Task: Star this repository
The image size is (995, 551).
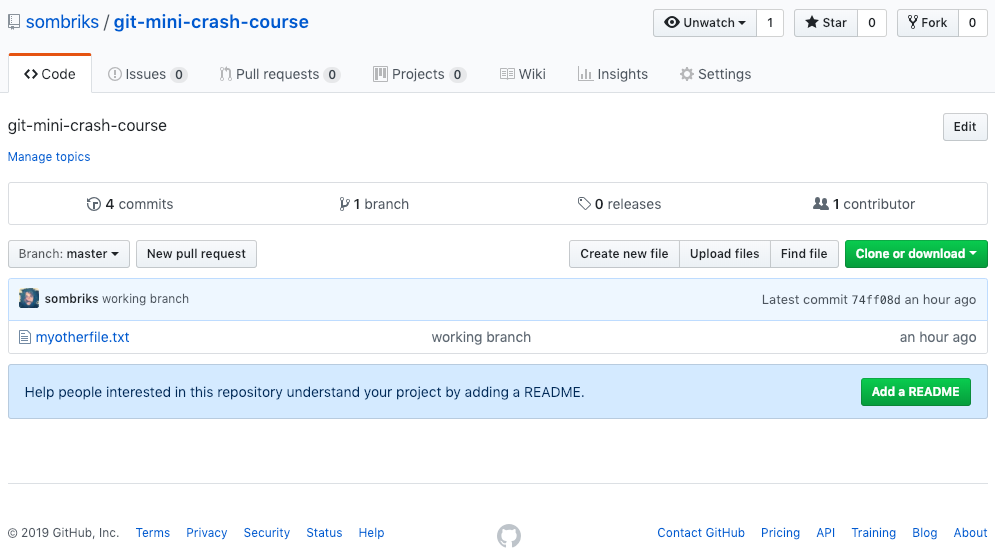Action: pos(826,23)
